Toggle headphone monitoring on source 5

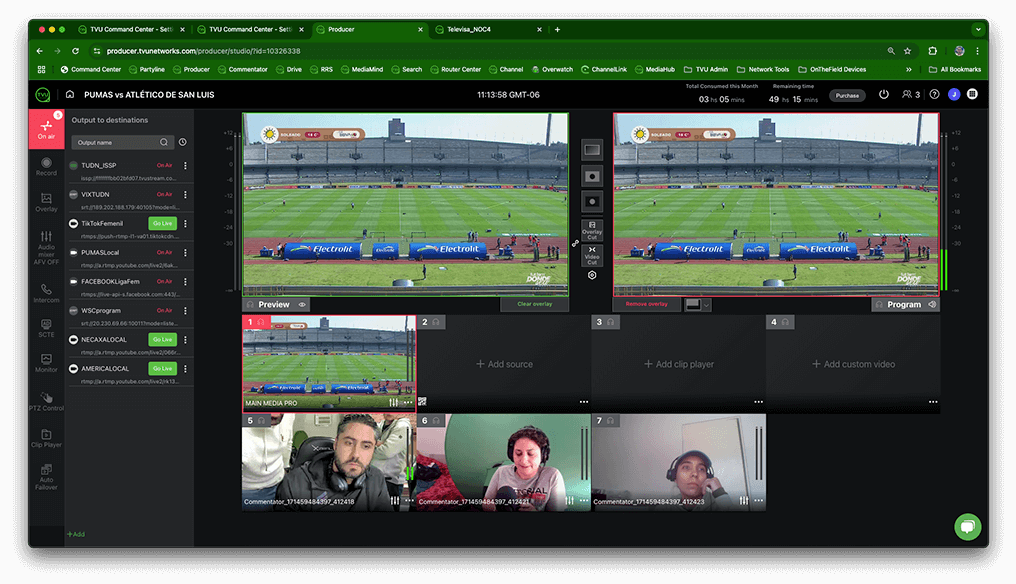click(x=261, y=421)
